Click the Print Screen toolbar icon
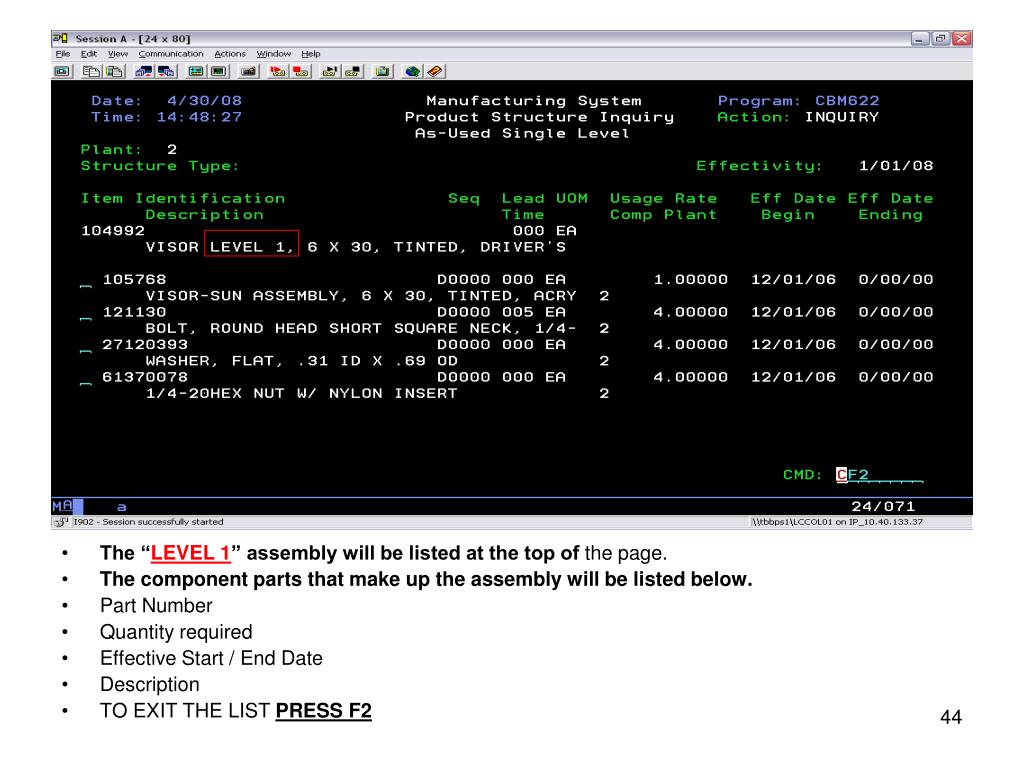 63,71
